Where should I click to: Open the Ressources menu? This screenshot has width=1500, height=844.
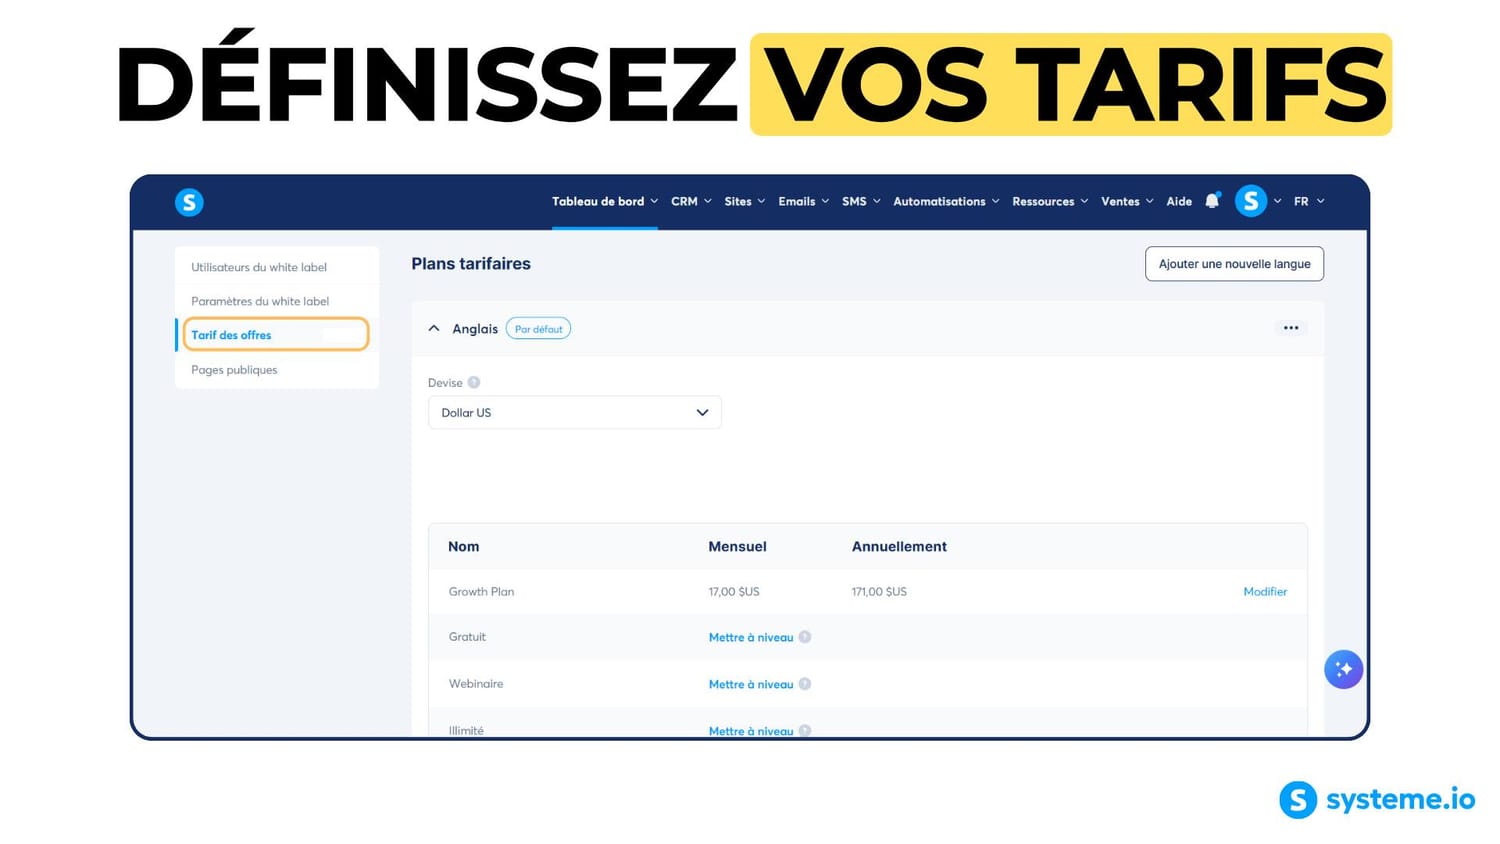[1050, 201]
